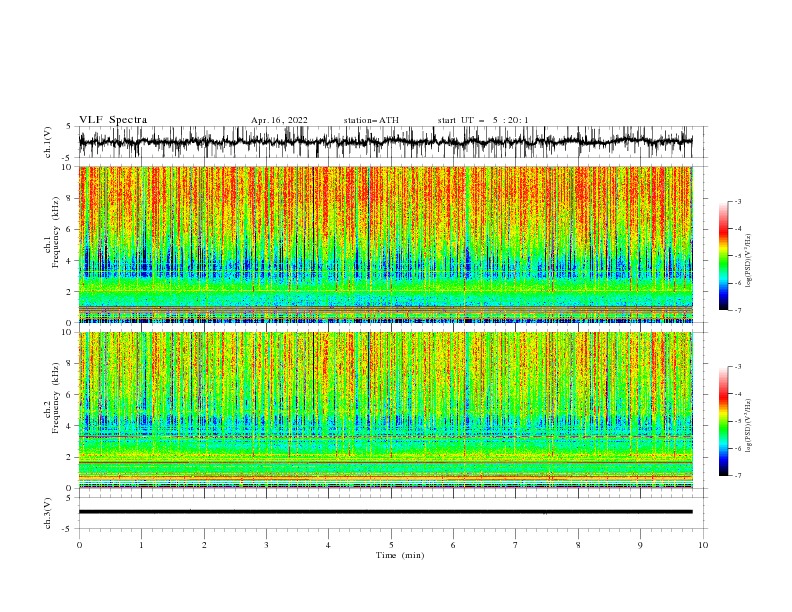Click the ch.2 color bar "-3" tick
The image size is (792, 612).
738,367
